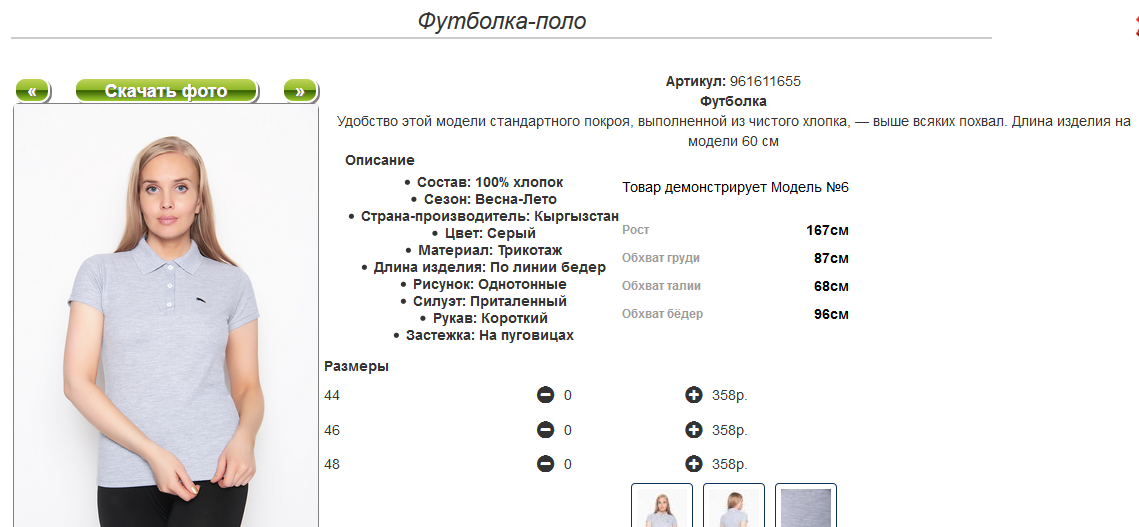Open the front-view model thumbnail
The width and height of the screenshot is (1139, 527).
(662, 505)
